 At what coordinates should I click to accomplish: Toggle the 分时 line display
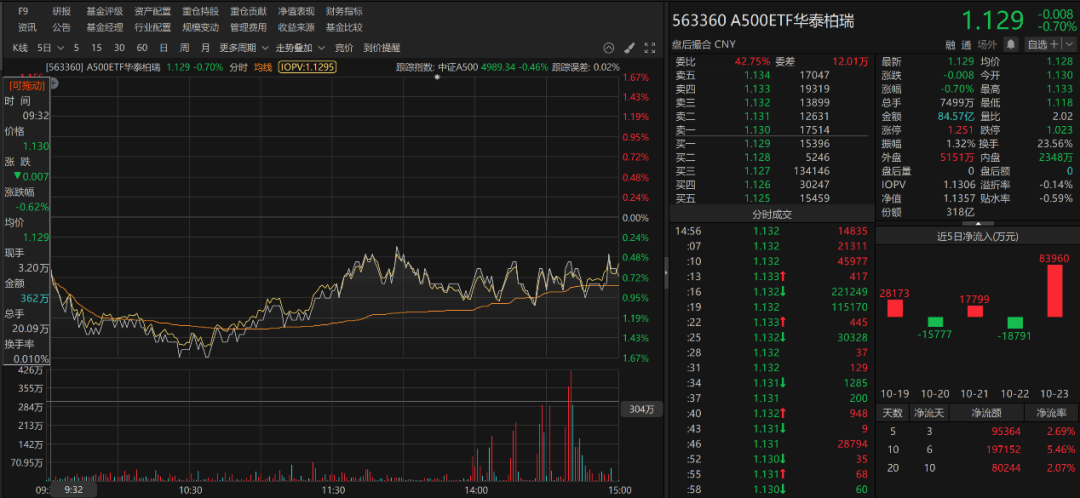point(238,68)
